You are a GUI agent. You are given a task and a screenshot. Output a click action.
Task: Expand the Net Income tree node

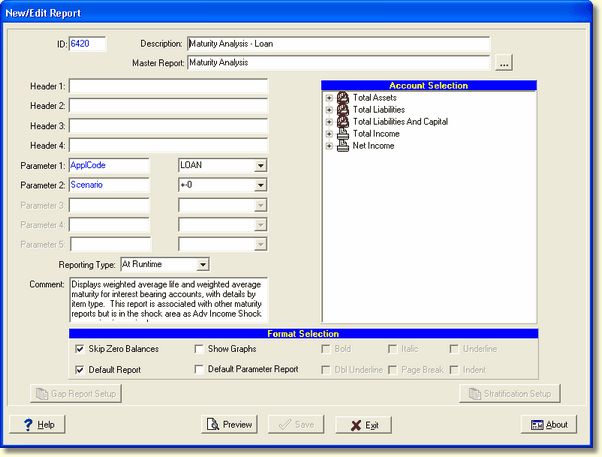pyautogui.click(x=329, y=146)
